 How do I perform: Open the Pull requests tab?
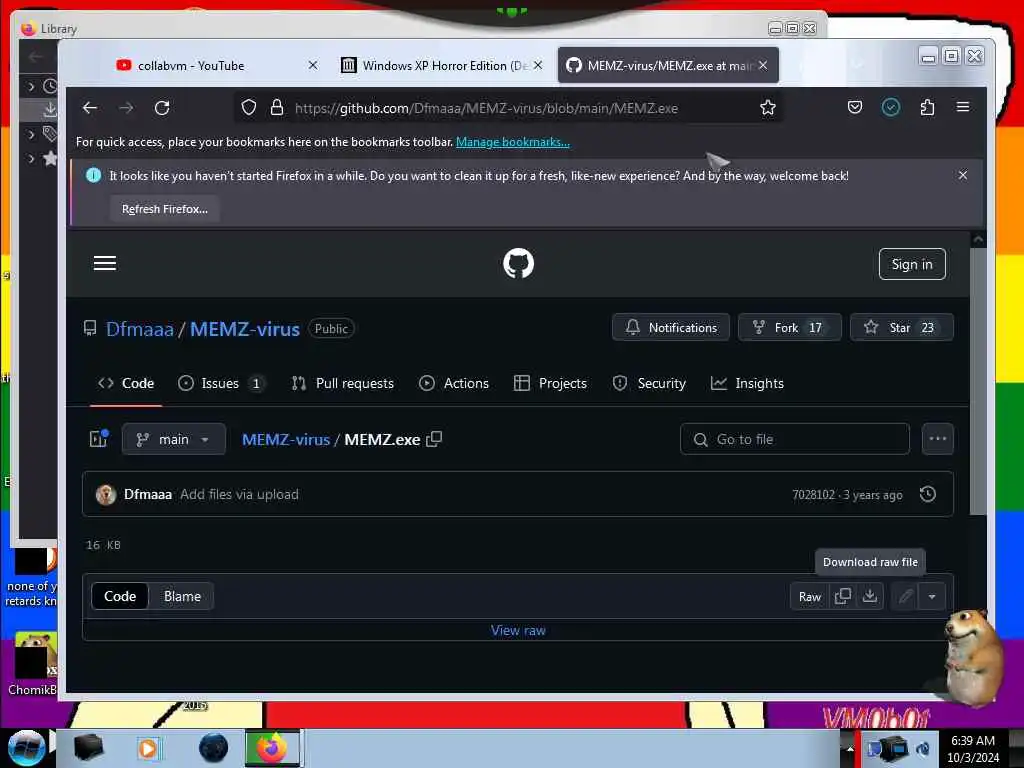[343, 383]
